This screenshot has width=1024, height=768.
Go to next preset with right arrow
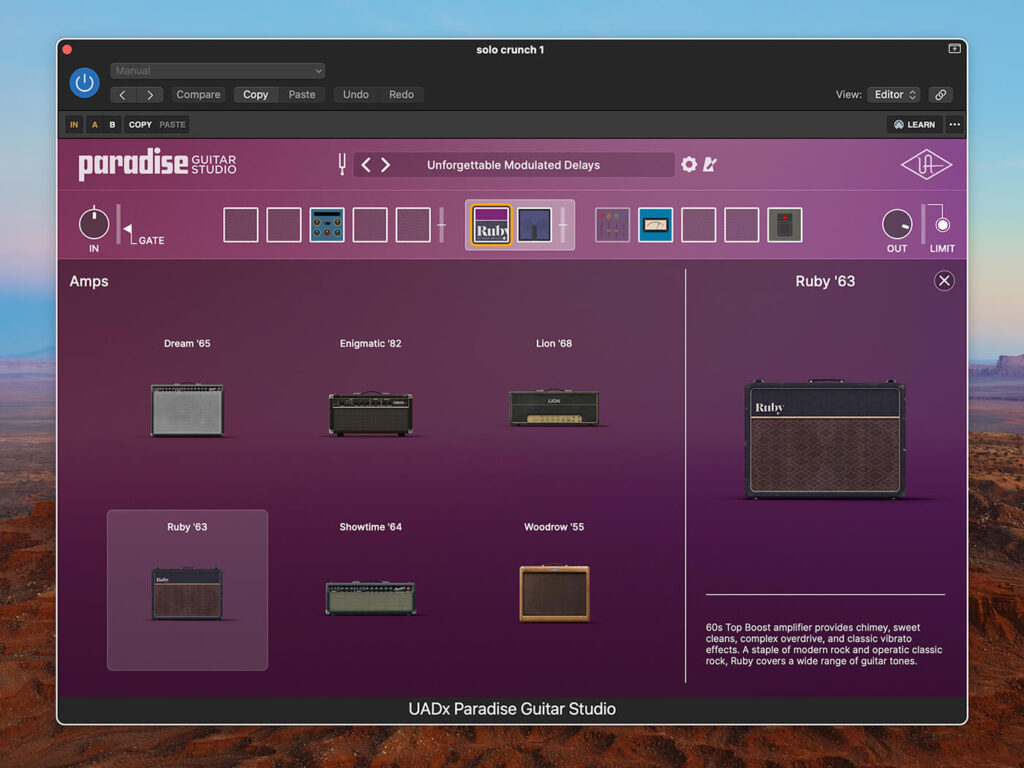point(150,95)
